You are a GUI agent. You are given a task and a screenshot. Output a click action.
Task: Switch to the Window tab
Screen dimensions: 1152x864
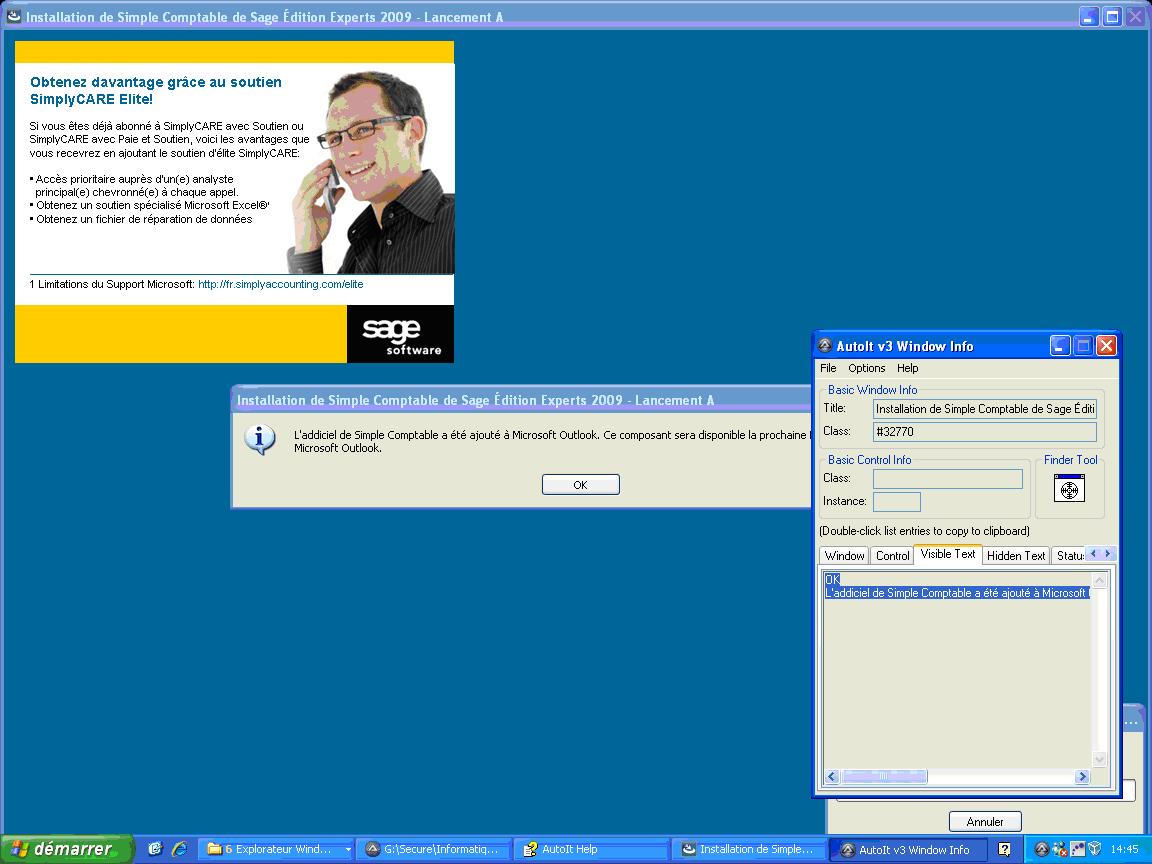click(844, 555)
